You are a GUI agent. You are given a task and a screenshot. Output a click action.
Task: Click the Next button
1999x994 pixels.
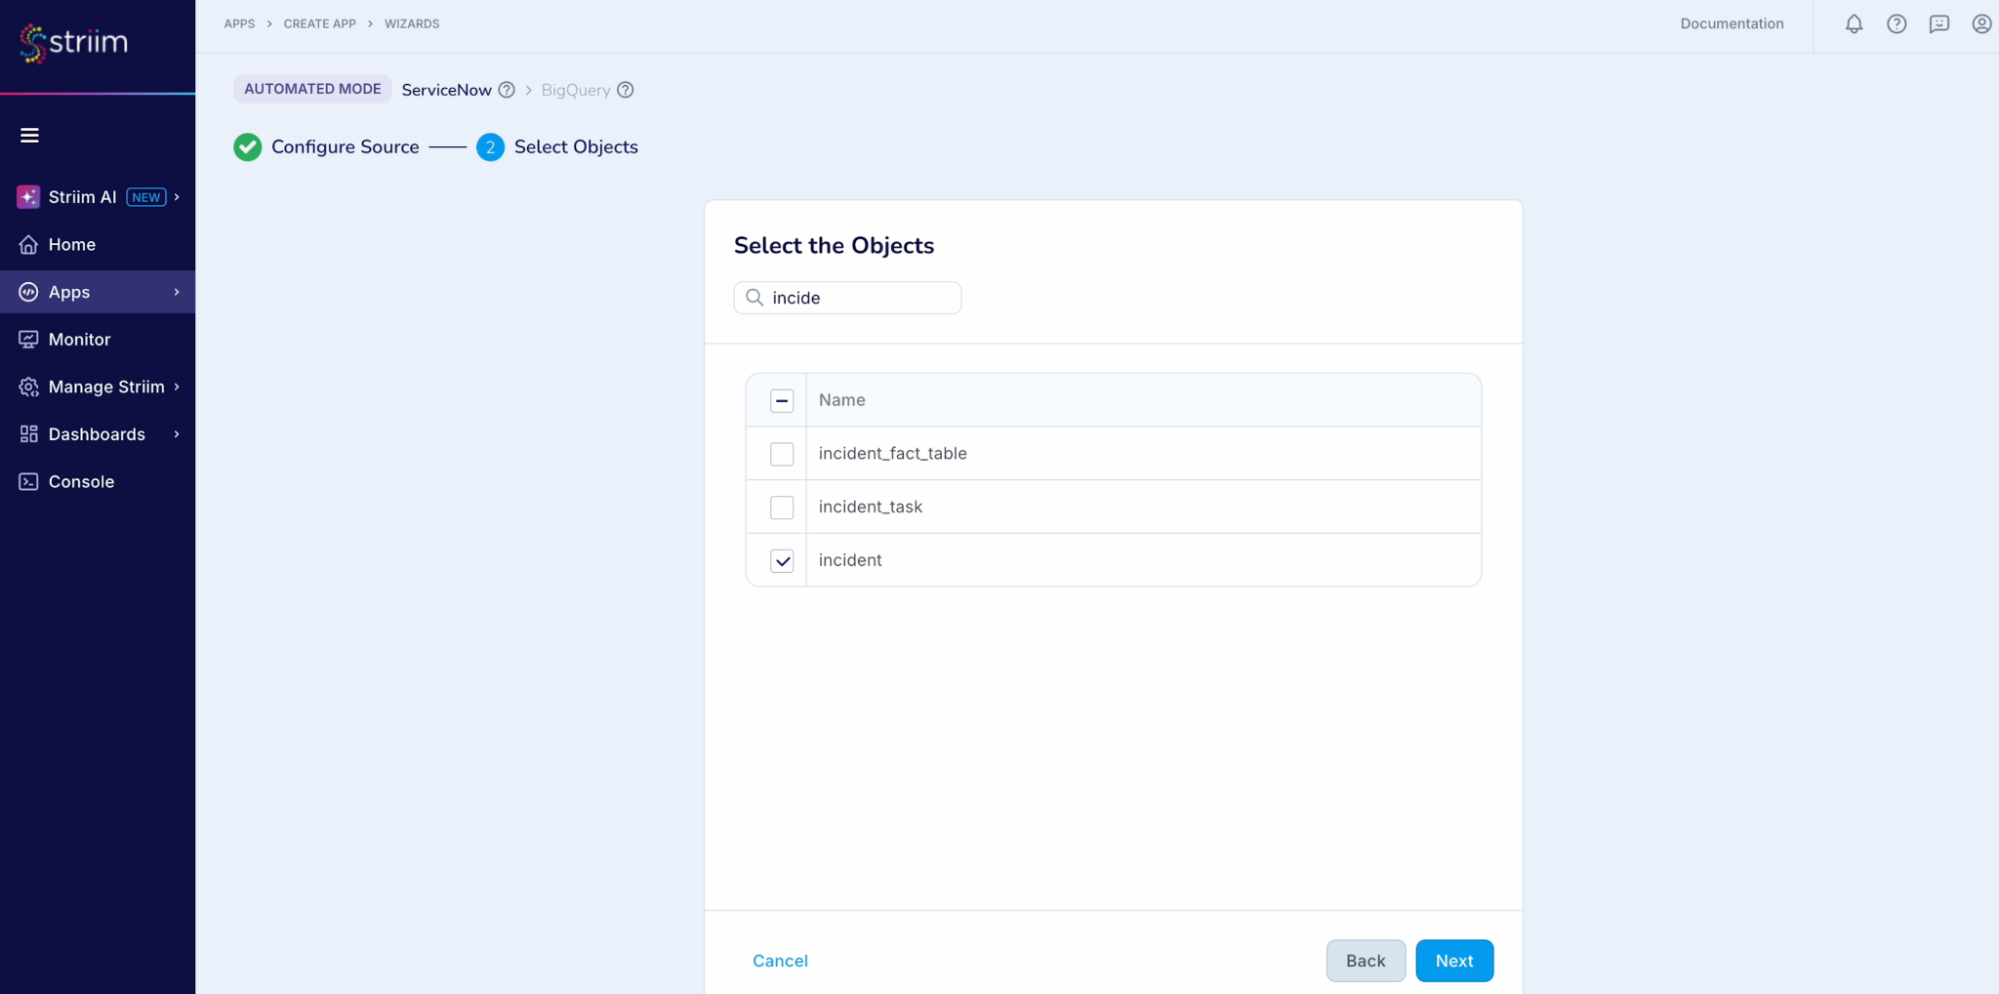[x=1454, y=961]
